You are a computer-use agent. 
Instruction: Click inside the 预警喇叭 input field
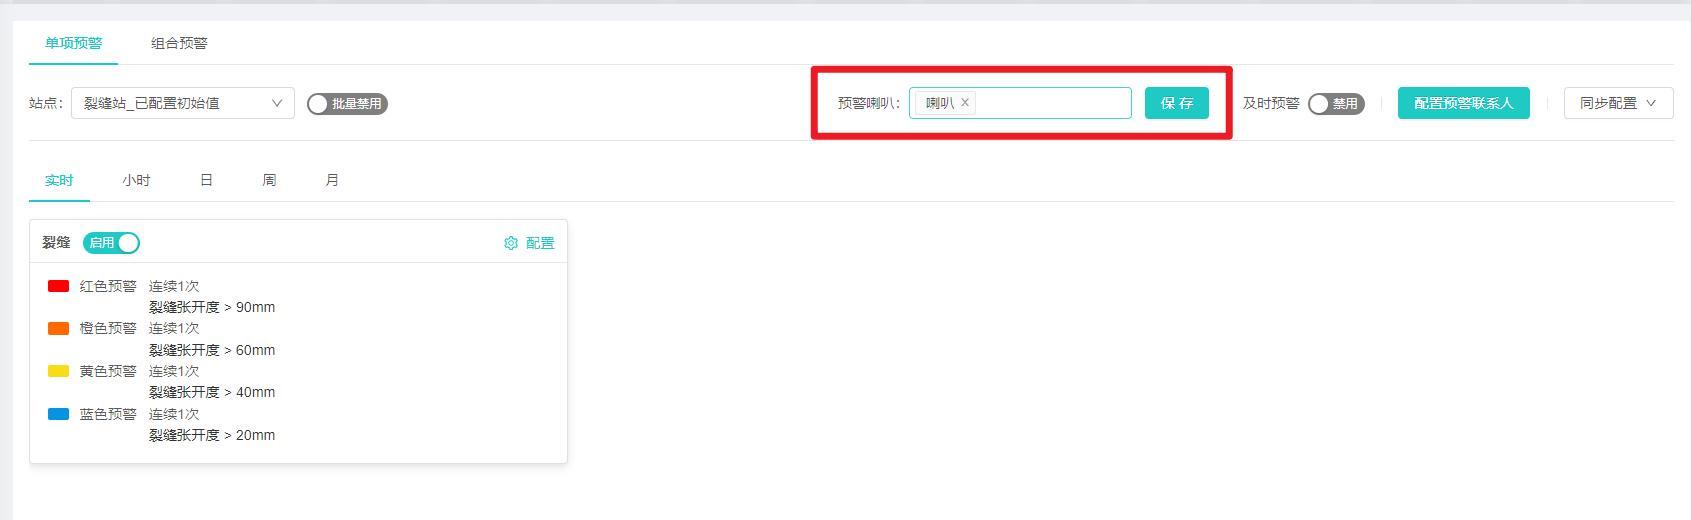pos(1050,103)
